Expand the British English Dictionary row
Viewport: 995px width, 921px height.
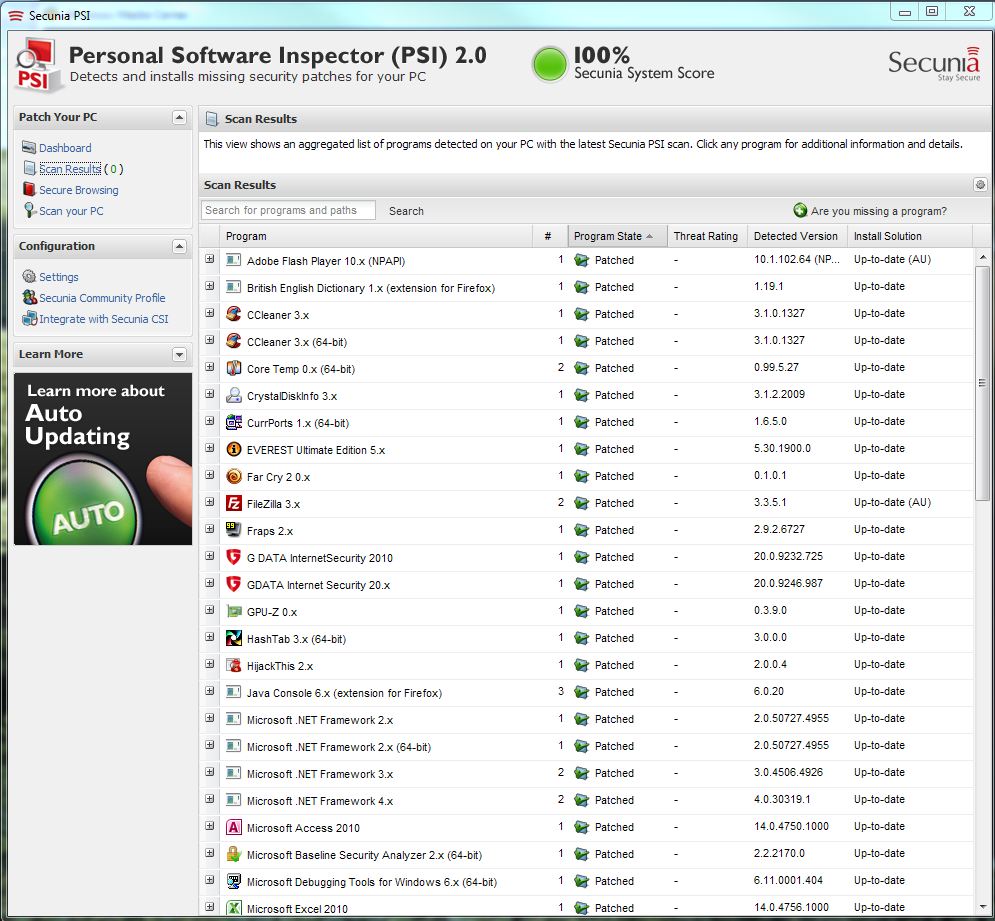point(209,286)
